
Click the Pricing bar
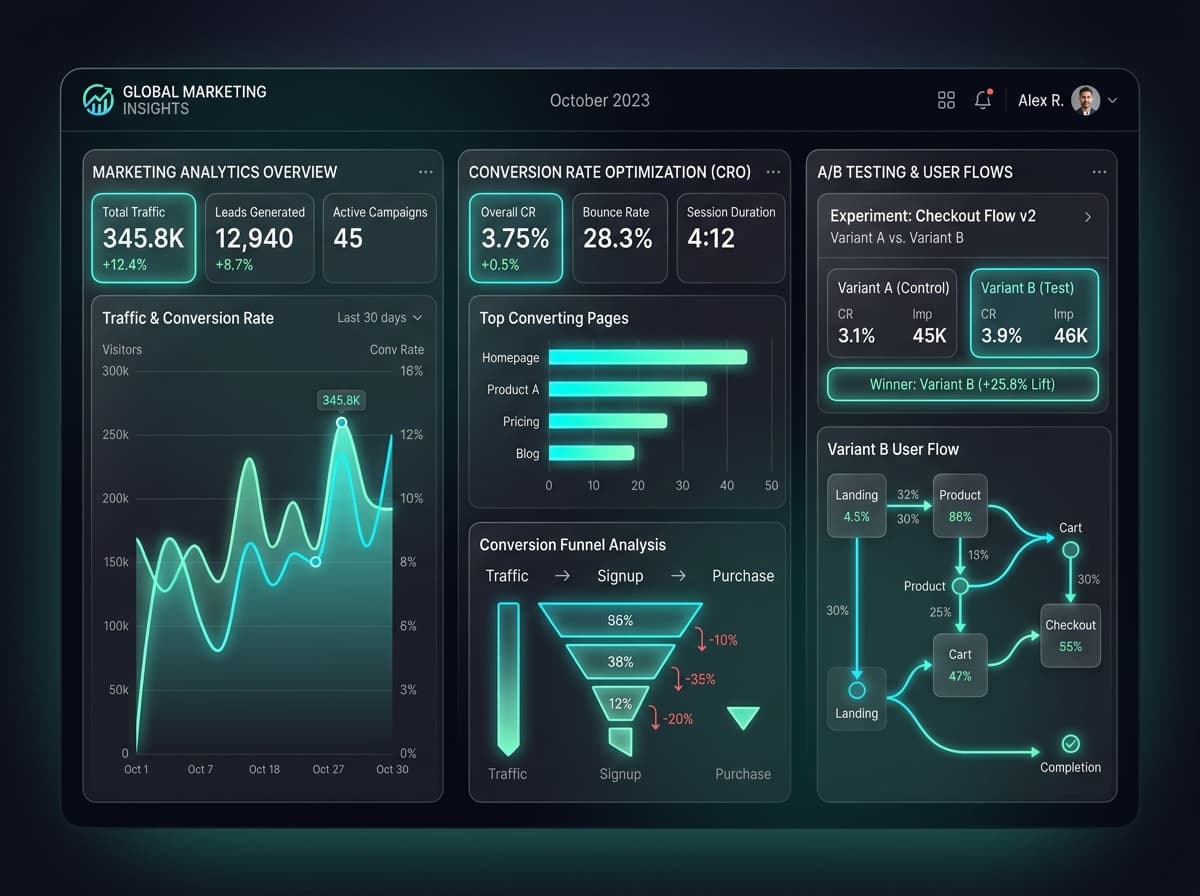[608, 421]
